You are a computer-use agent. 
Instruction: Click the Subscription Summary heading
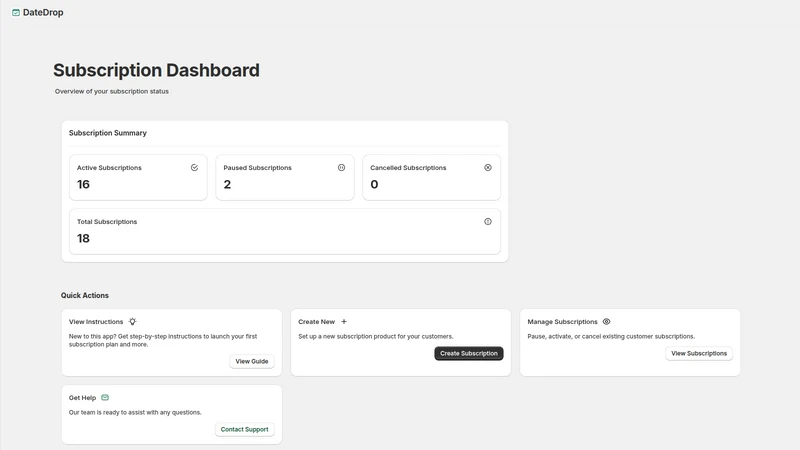(x=108, y=133)
